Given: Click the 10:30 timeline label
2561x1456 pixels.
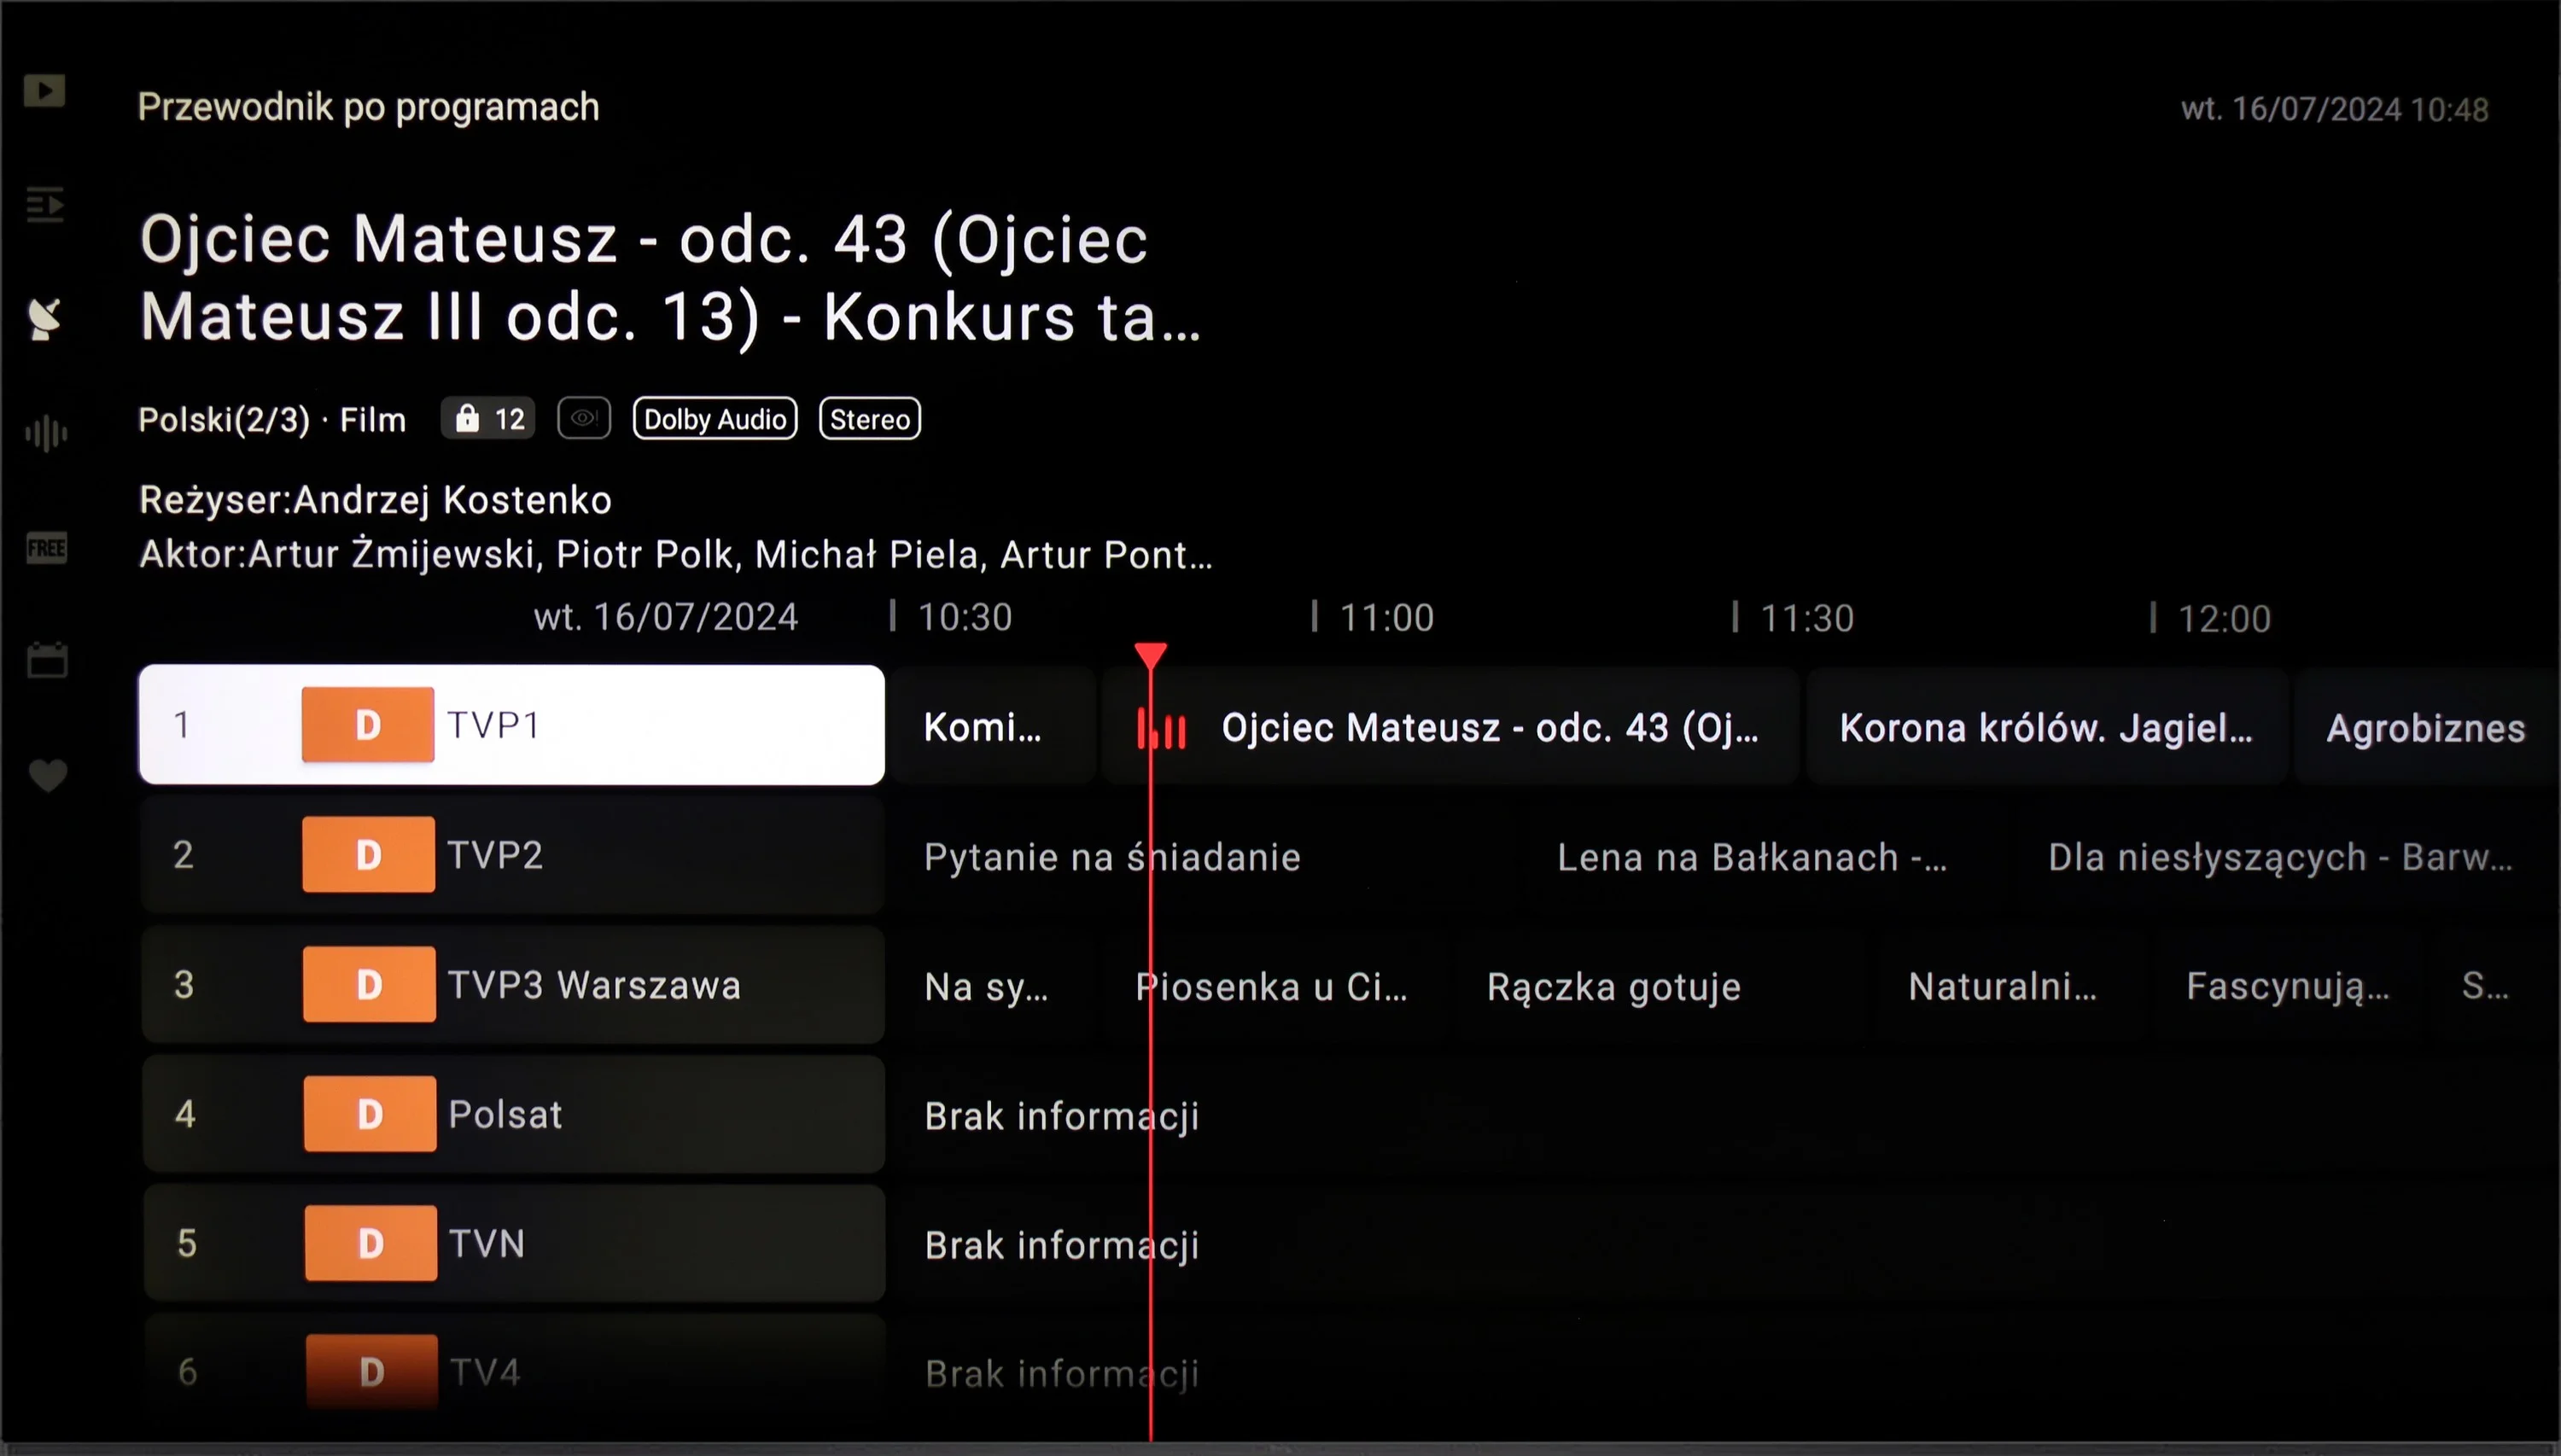Looking at the screenshot, I should coord(965,617).
